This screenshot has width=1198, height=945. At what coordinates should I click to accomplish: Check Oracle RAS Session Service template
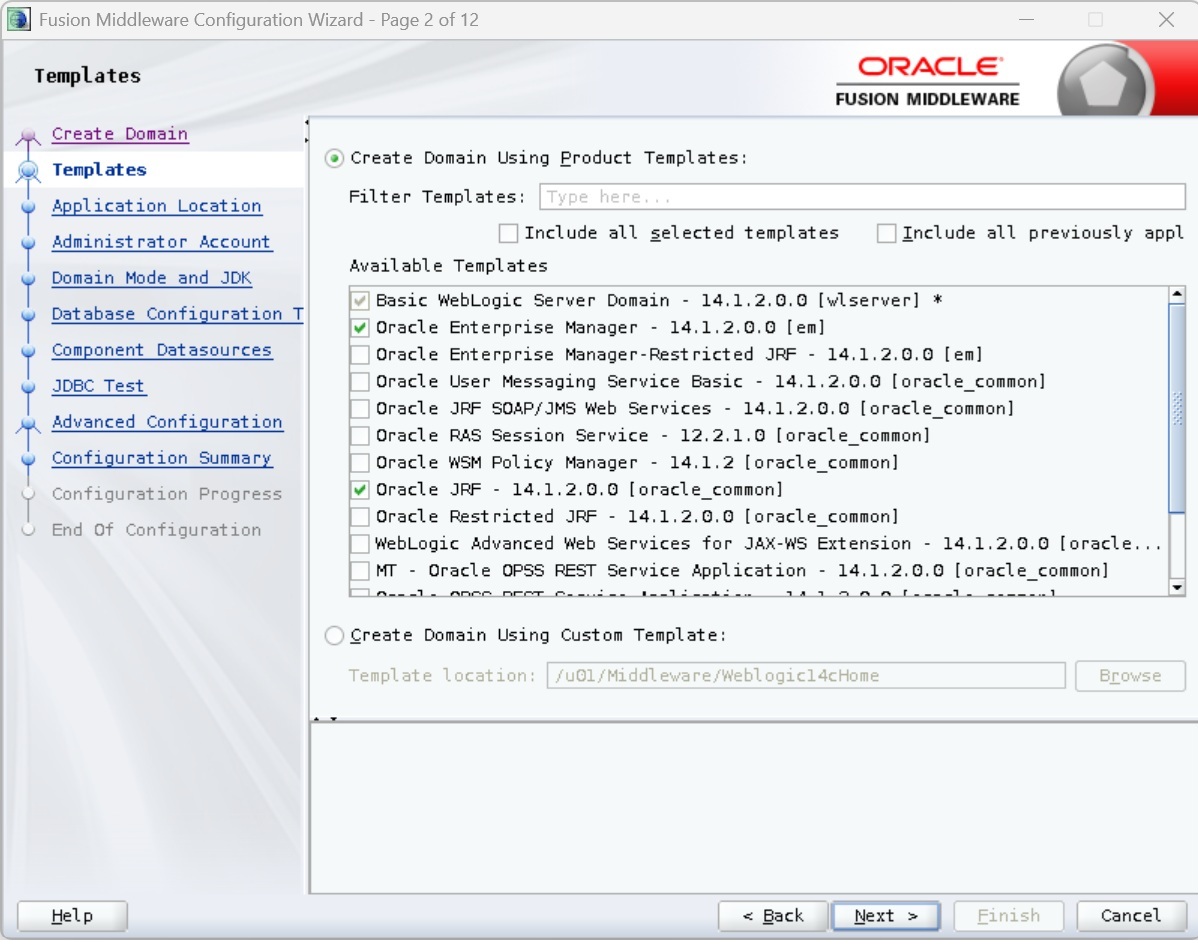[x=359, y=435]
